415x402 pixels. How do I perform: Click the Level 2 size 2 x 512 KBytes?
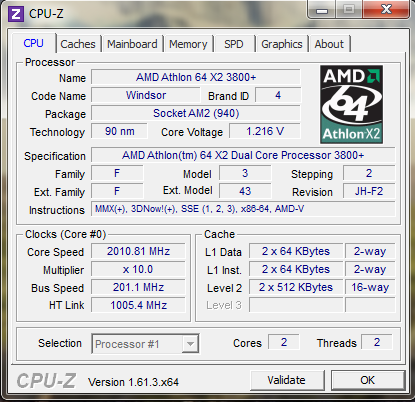pos(296,287)
